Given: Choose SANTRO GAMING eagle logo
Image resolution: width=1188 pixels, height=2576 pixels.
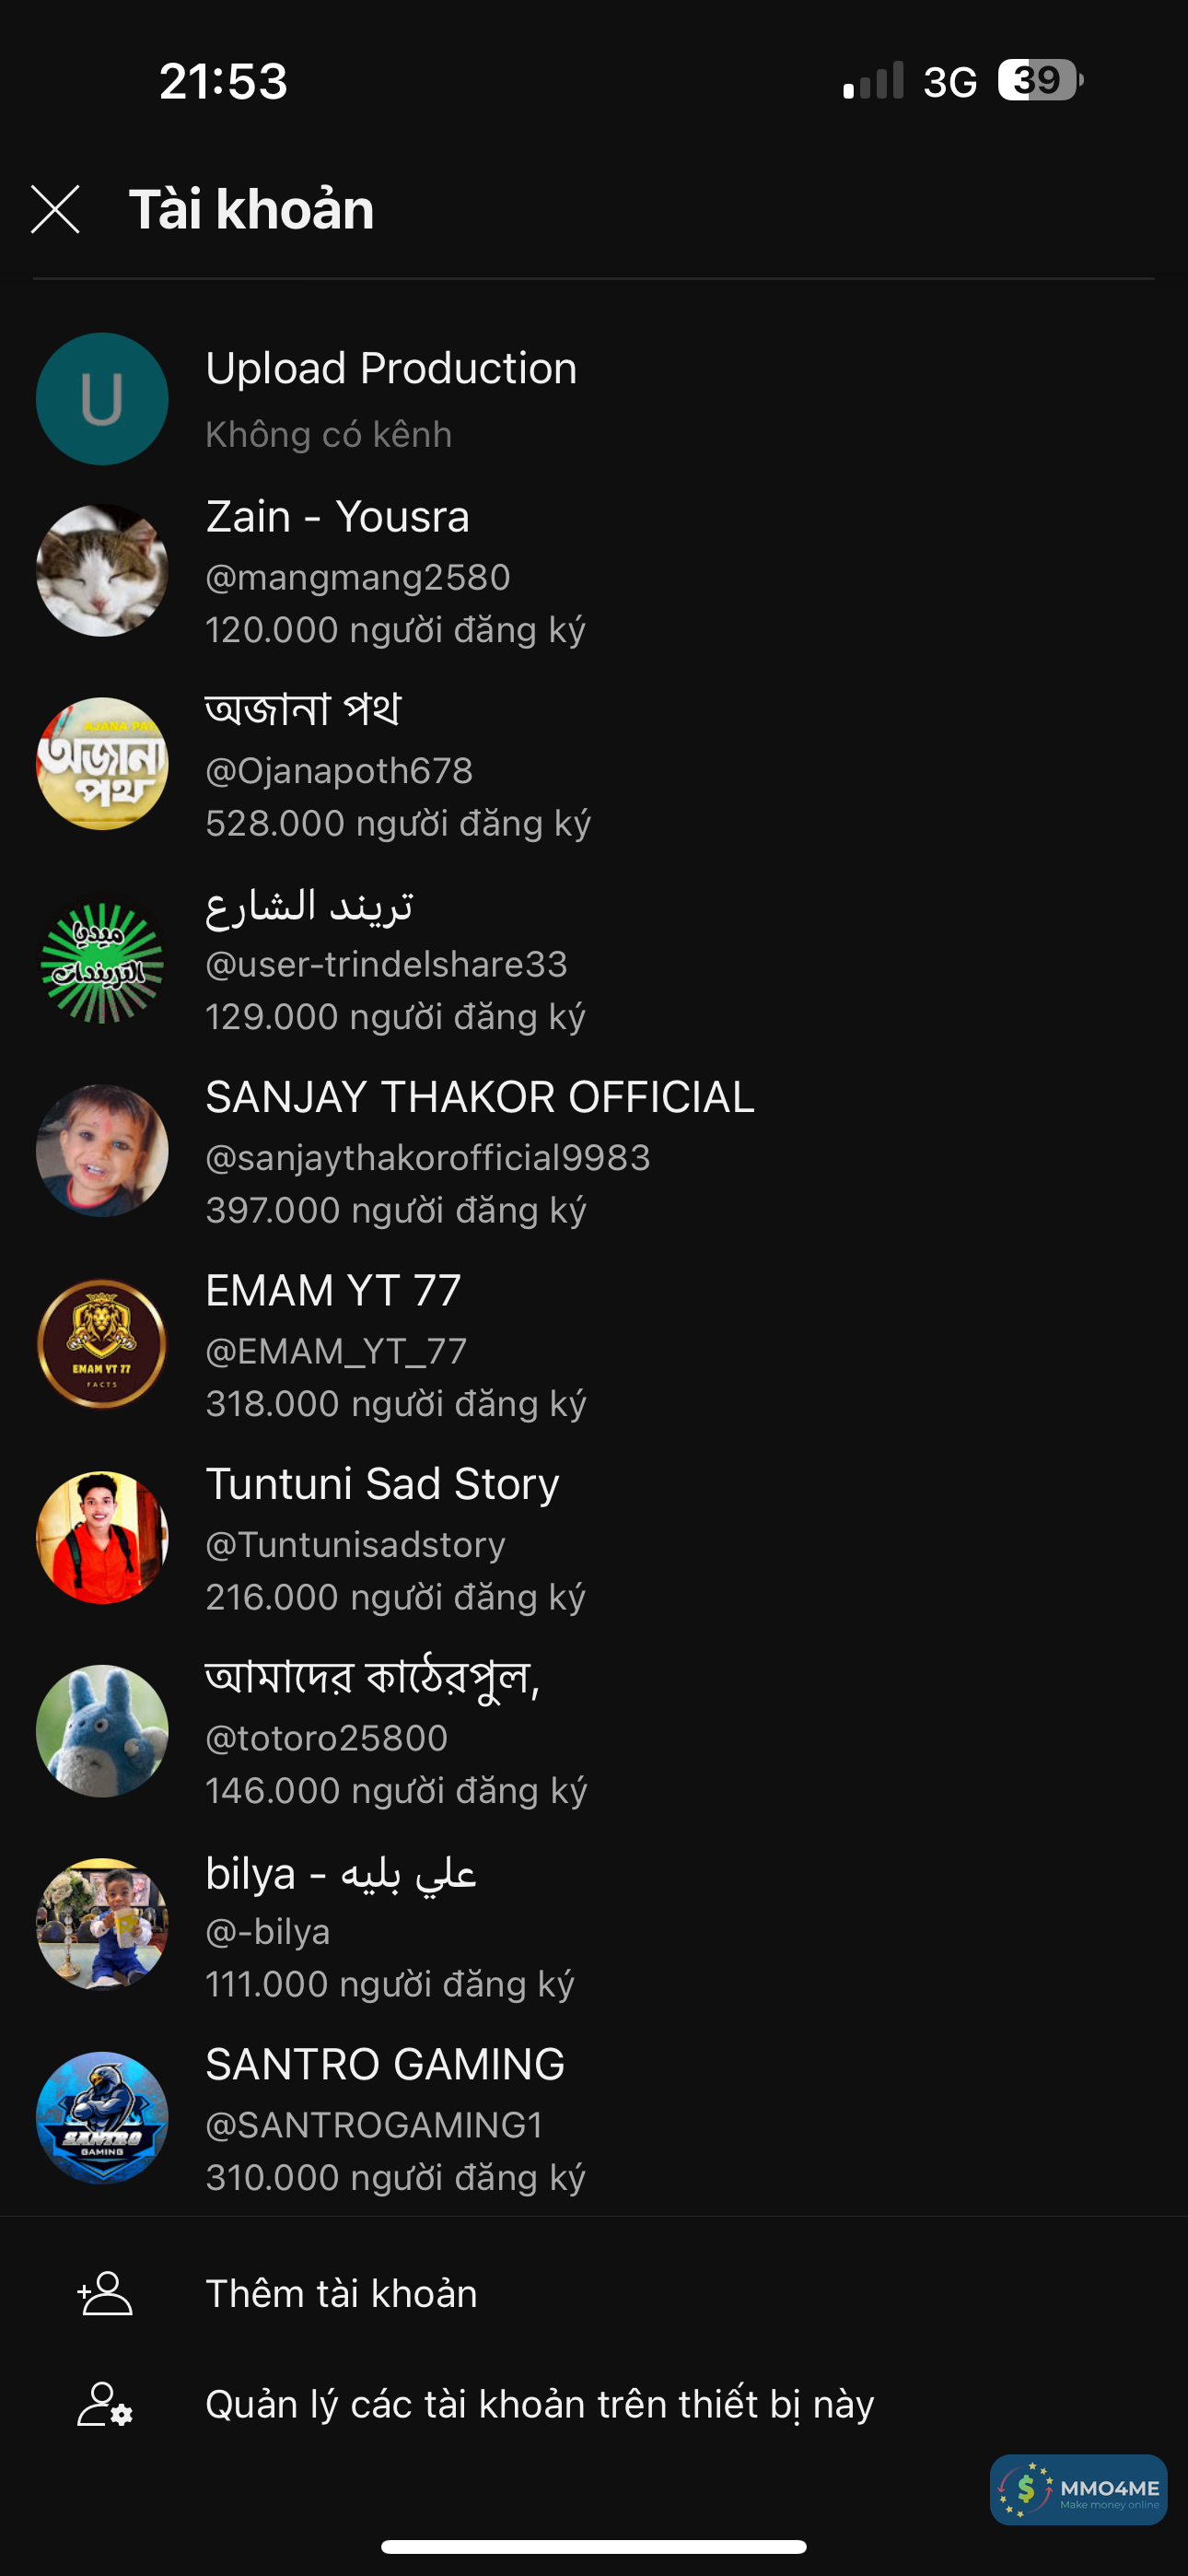Looking at the screenshot, I should [102, 2118].
